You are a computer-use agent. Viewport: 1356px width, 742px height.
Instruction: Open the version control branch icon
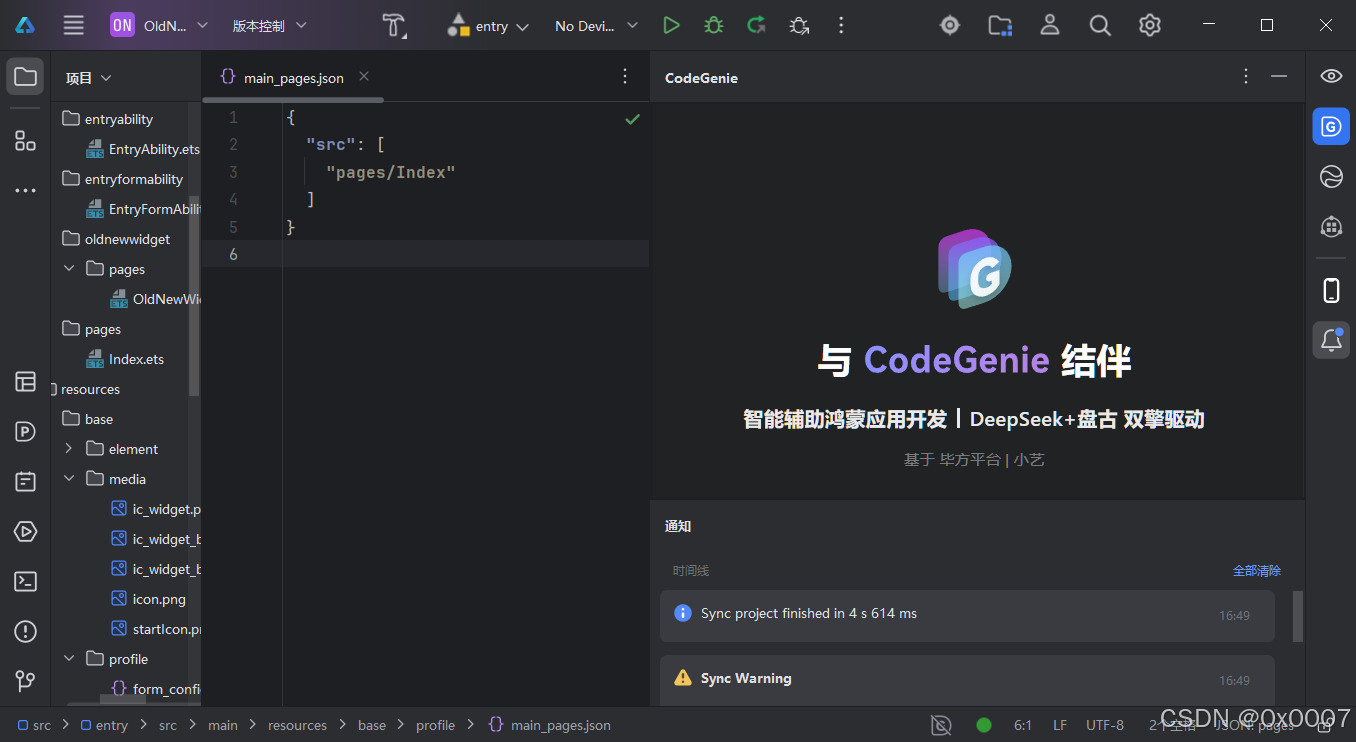pyautogui.click(x=26, y=681)
